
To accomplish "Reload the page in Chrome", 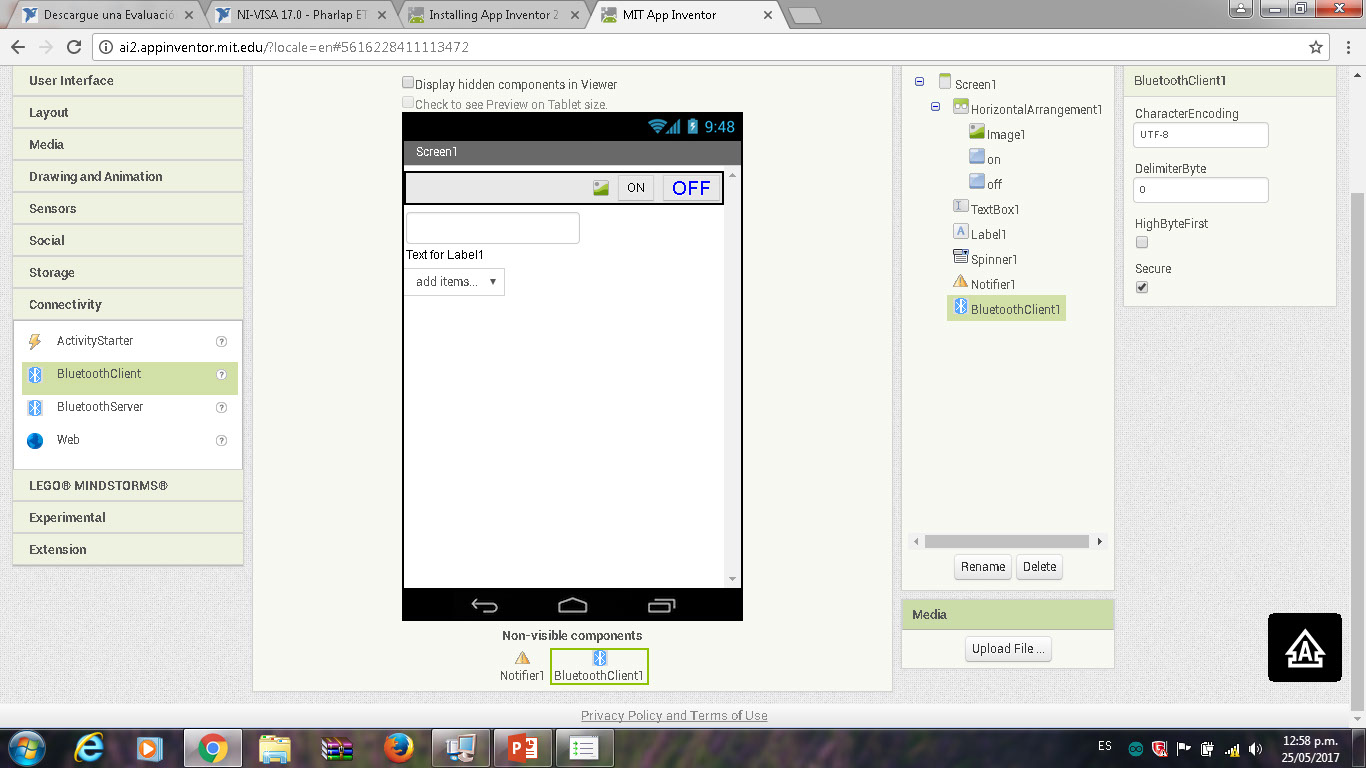I will [x=74, y=47].
